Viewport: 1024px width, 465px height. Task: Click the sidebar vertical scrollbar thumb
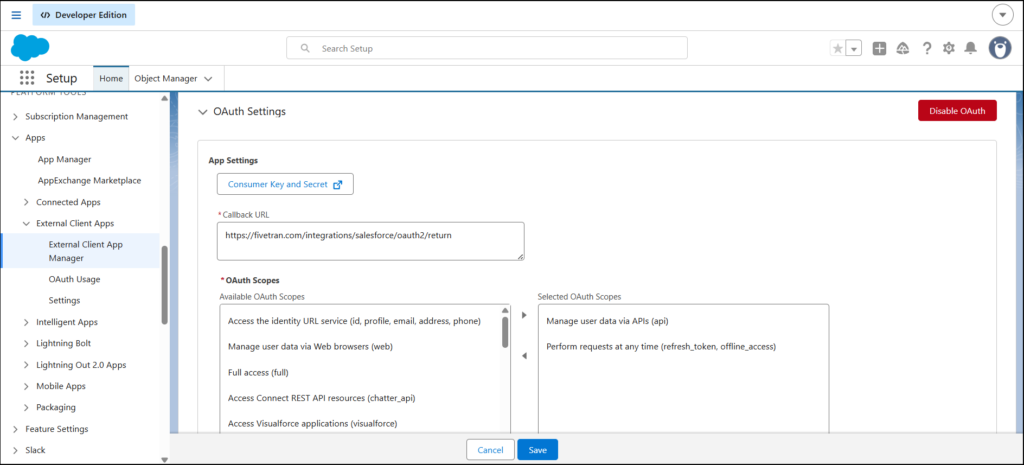(165, 283)
